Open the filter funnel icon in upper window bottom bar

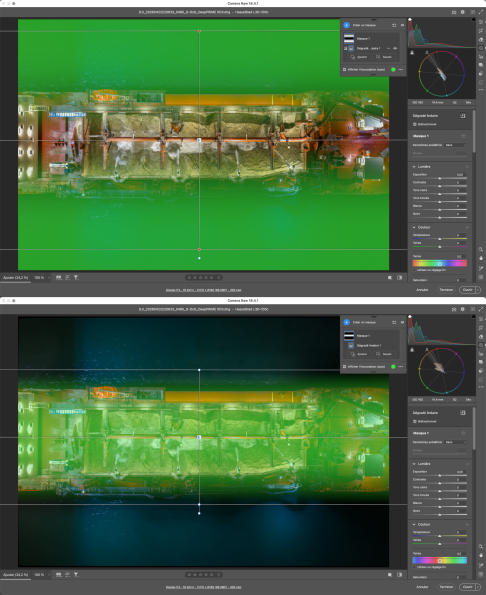76,278
